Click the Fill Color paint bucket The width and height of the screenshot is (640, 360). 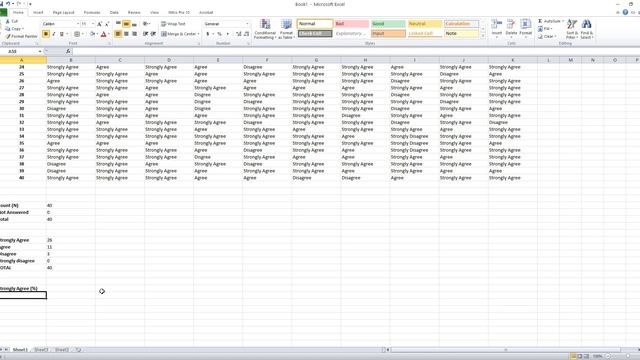click(92, 34)
